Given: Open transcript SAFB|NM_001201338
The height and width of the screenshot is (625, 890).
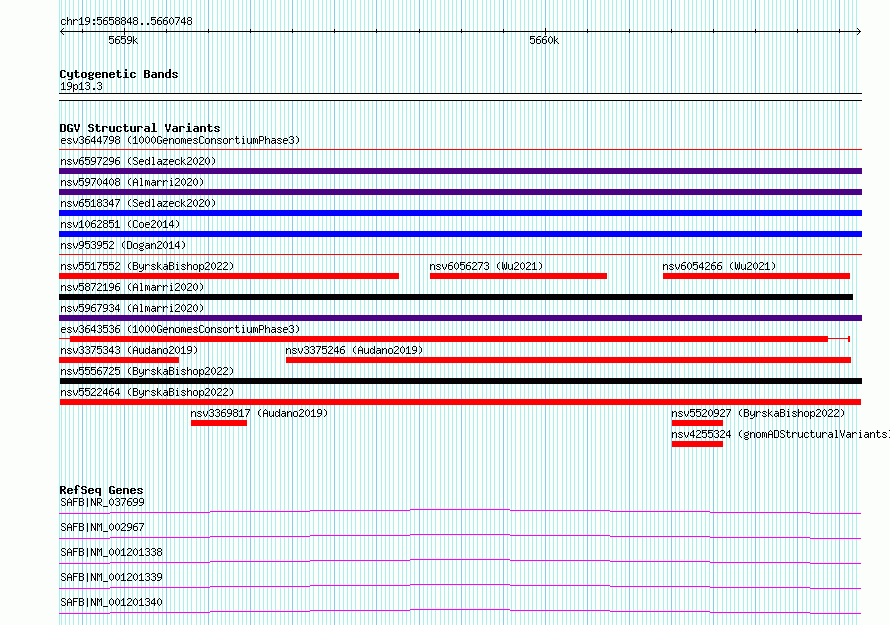Looking at the screenshot, I should click(111, 552).
